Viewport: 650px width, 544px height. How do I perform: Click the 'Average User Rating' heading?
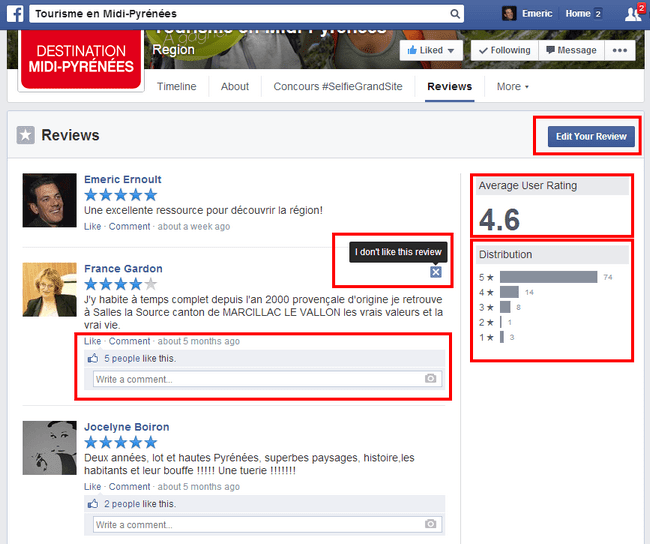tap(528, 186)
